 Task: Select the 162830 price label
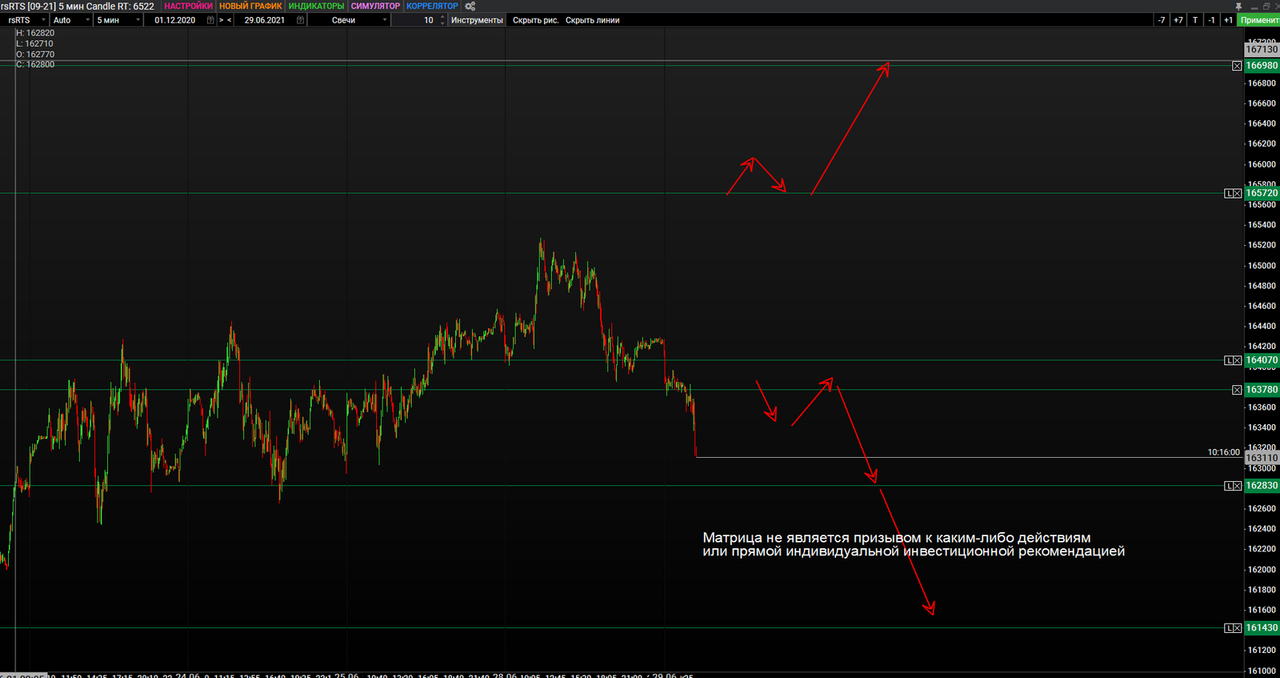click(1262, 486)
